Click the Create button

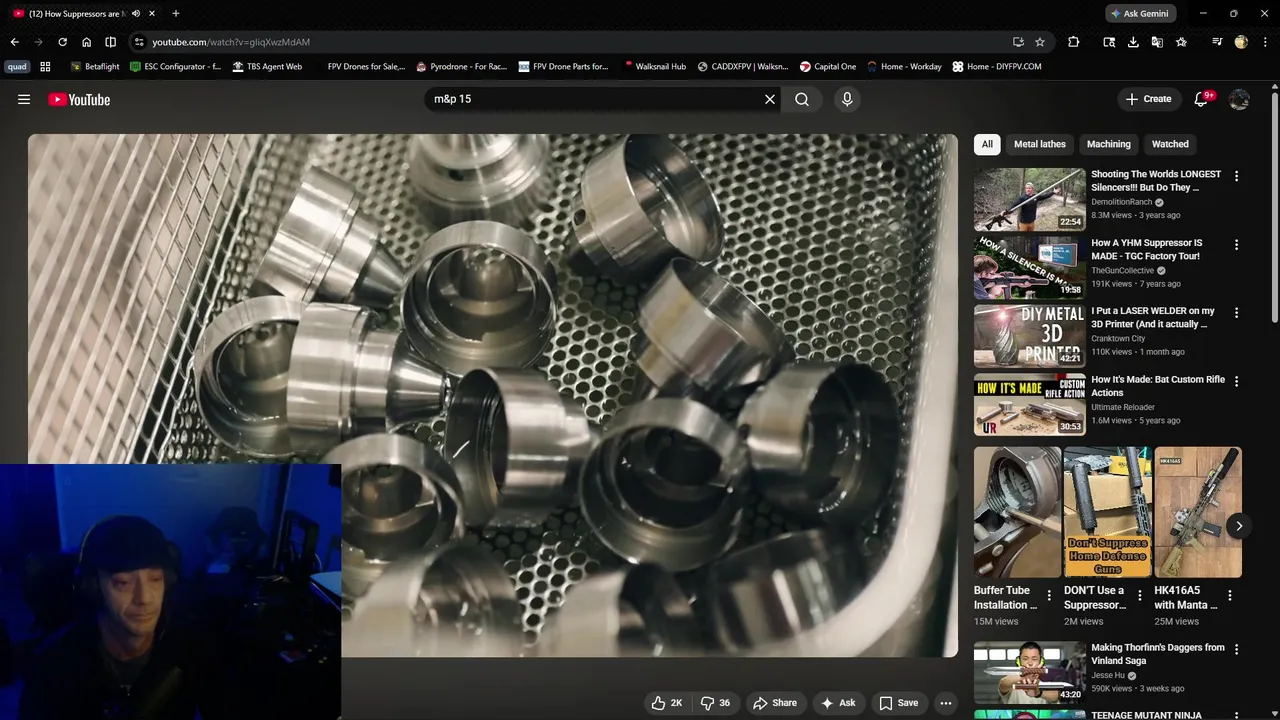pyautogui.click(x=1148, y=99)
